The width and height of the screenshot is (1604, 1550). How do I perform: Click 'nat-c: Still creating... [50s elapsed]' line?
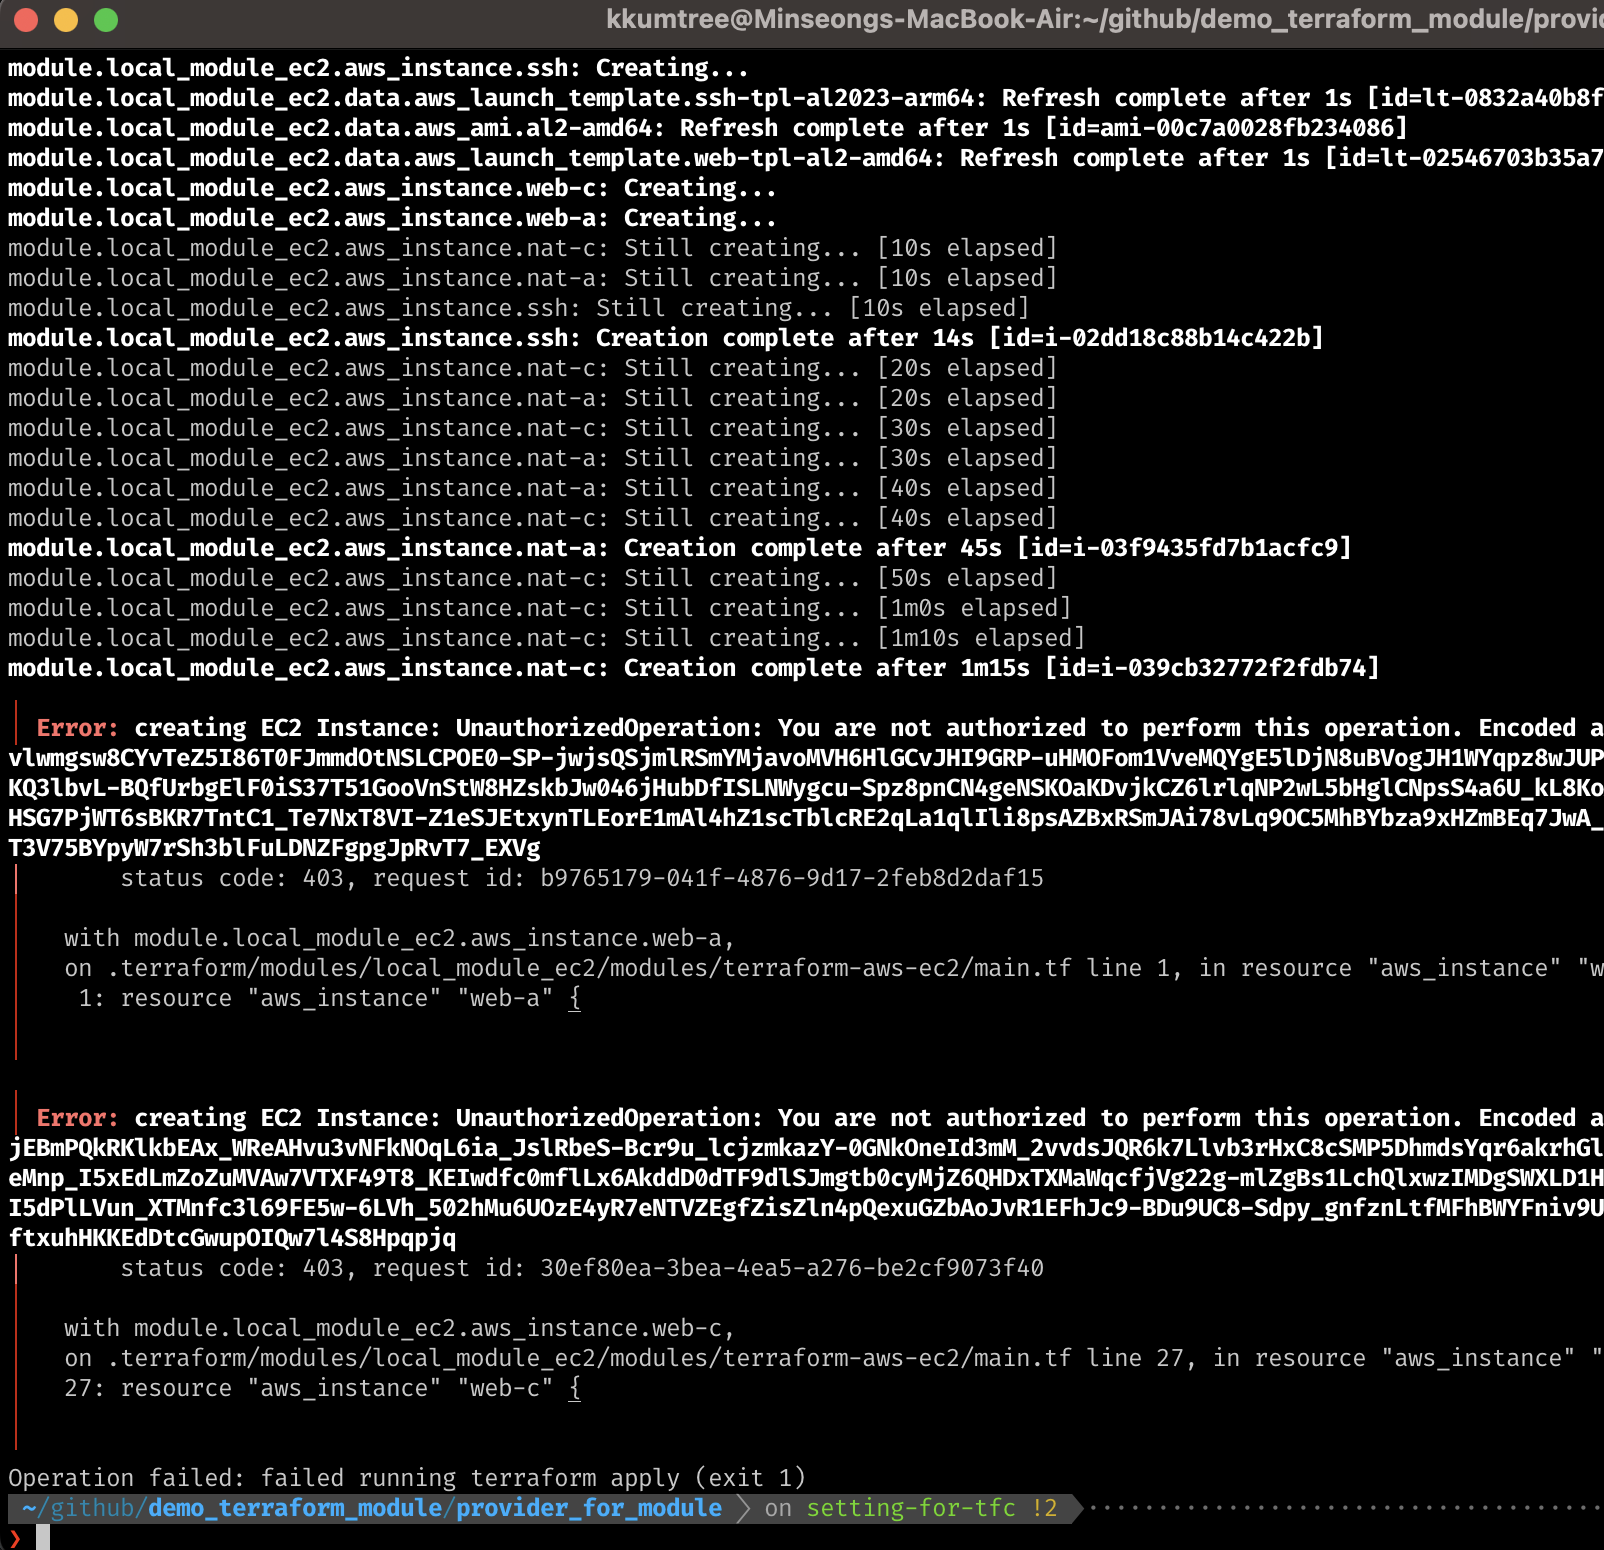click(533, 578)
